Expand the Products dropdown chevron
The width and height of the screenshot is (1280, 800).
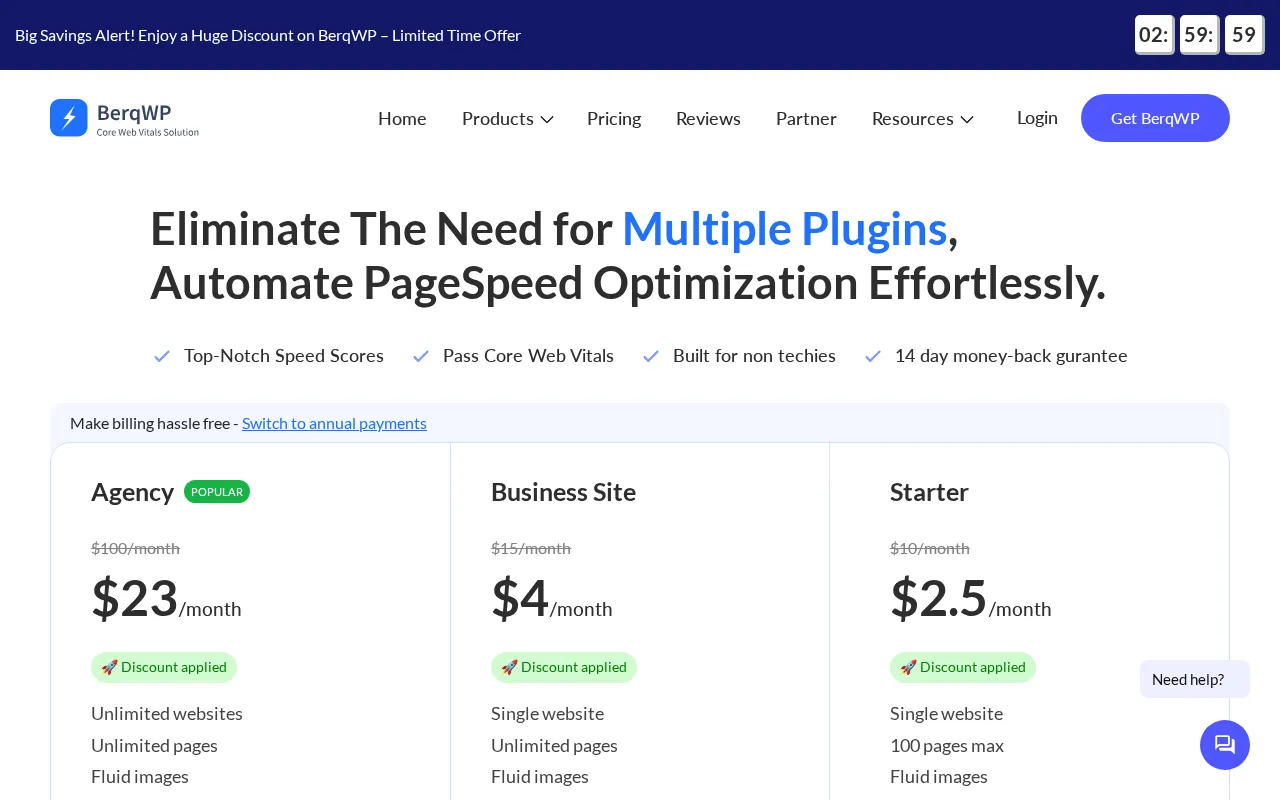[547, 120]
